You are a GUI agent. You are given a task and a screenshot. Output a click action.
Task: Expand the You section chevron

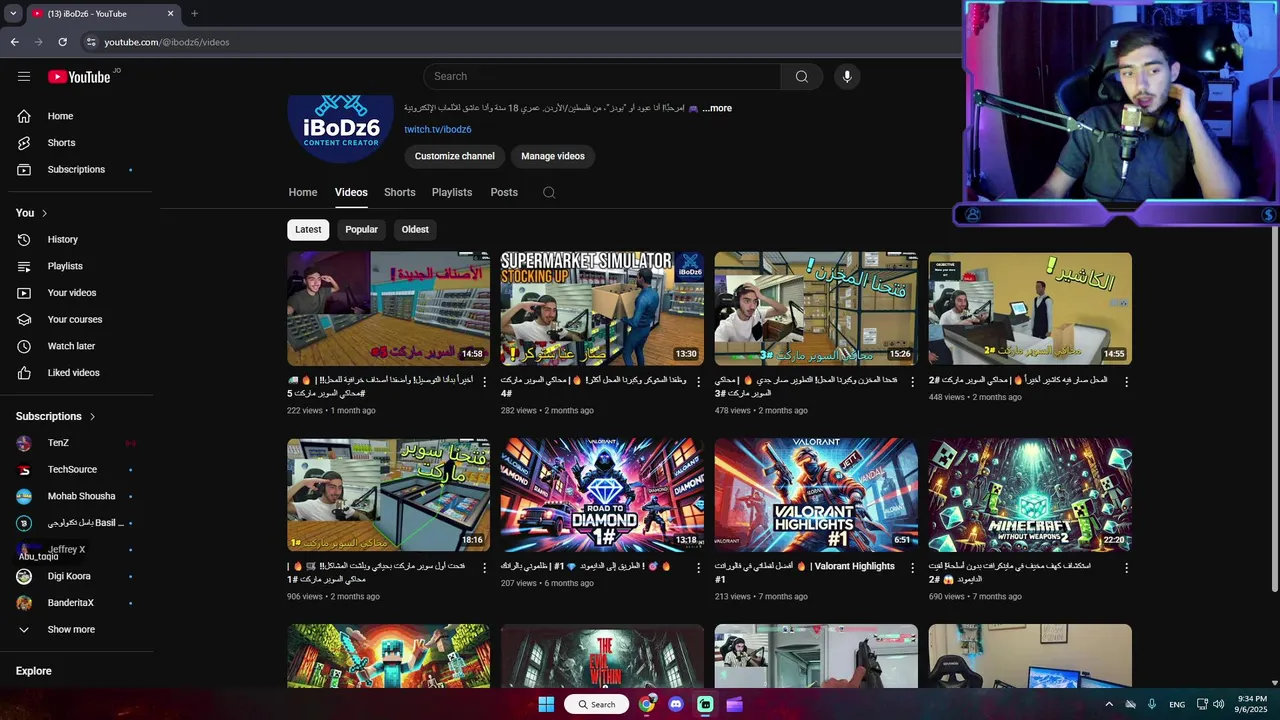44,213
